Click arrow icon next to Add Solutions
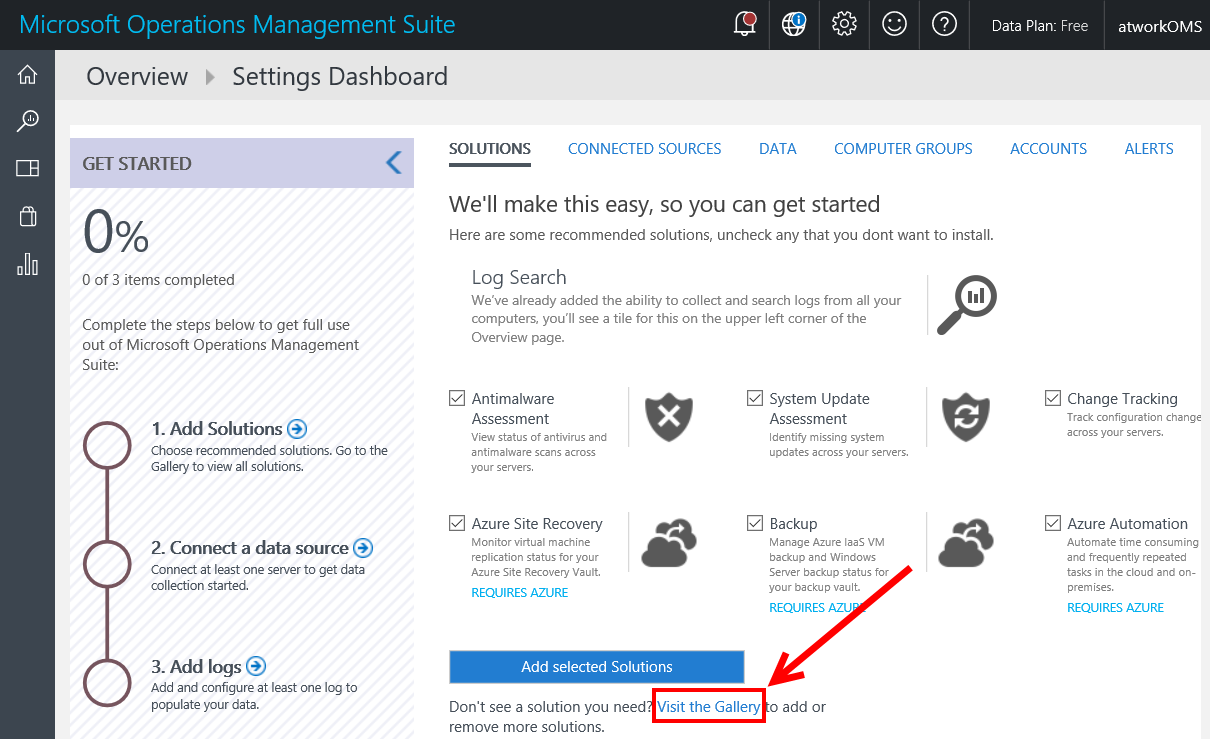The height and width of the screenshot is (739, 1210). 297,429
